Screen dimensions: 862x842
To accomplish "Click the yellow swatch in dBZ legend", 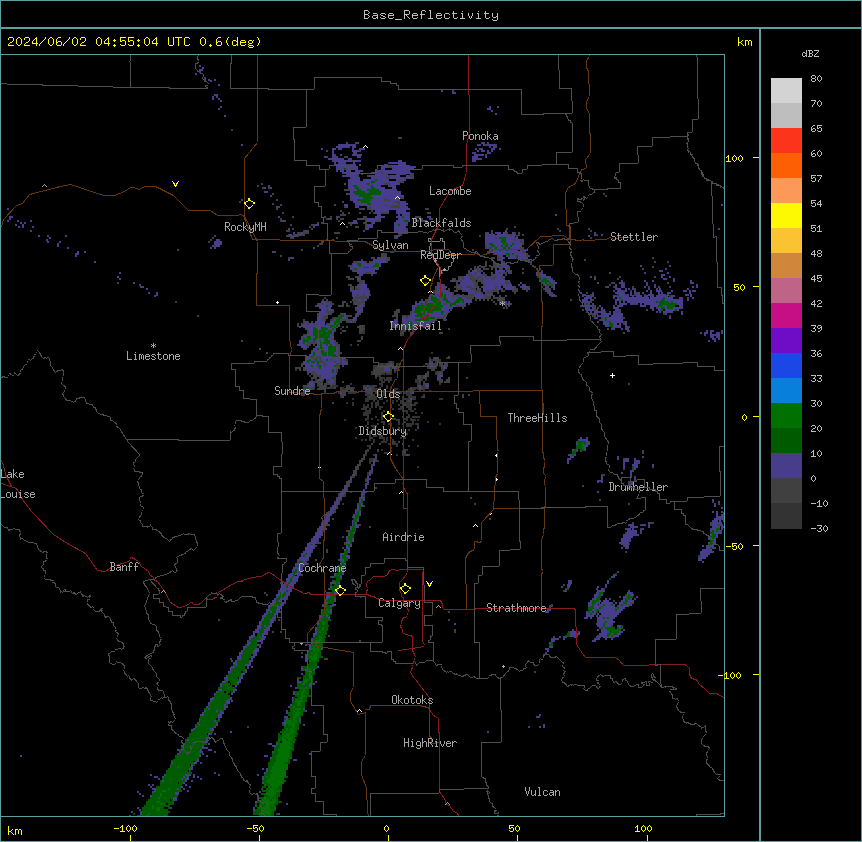I will [x=786, y=215].
